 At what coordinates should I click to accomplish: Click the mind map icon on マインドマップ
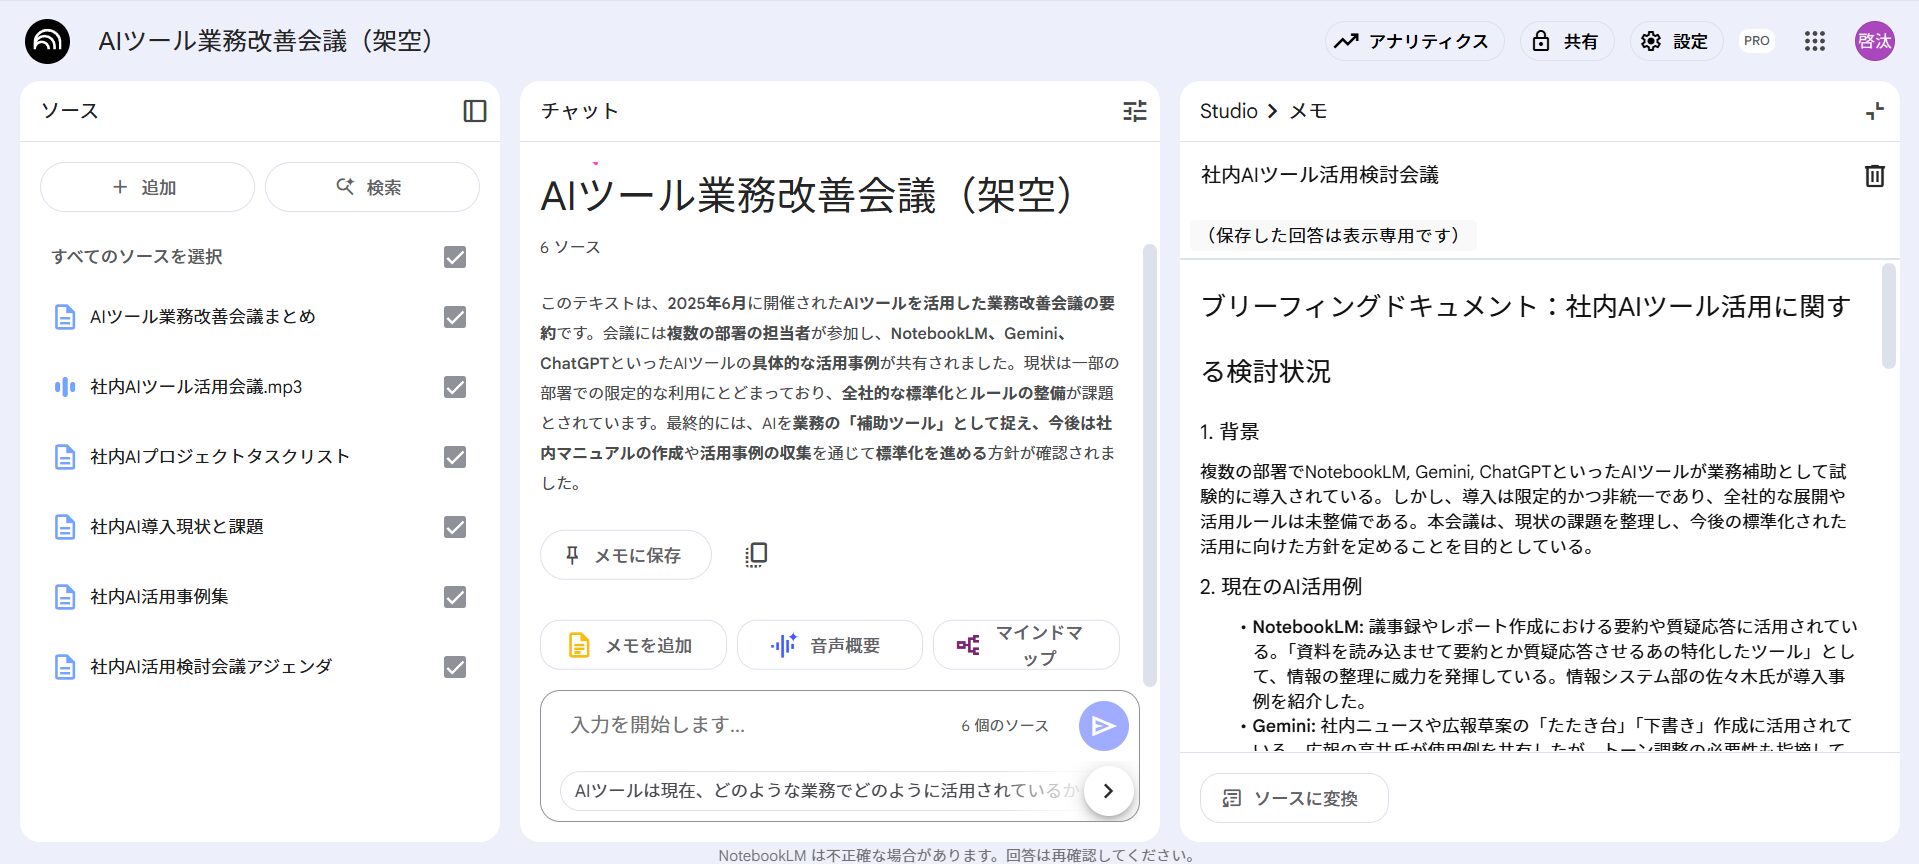coord(968,645)
